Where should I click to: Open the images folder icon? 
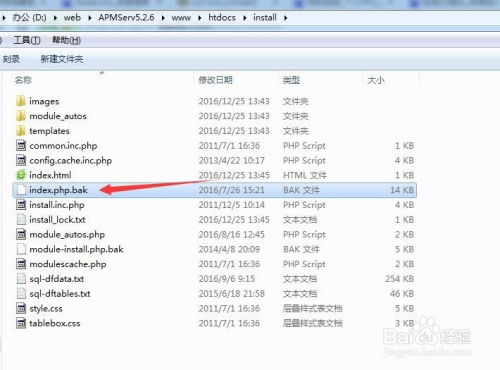click(x=21, y=101)
